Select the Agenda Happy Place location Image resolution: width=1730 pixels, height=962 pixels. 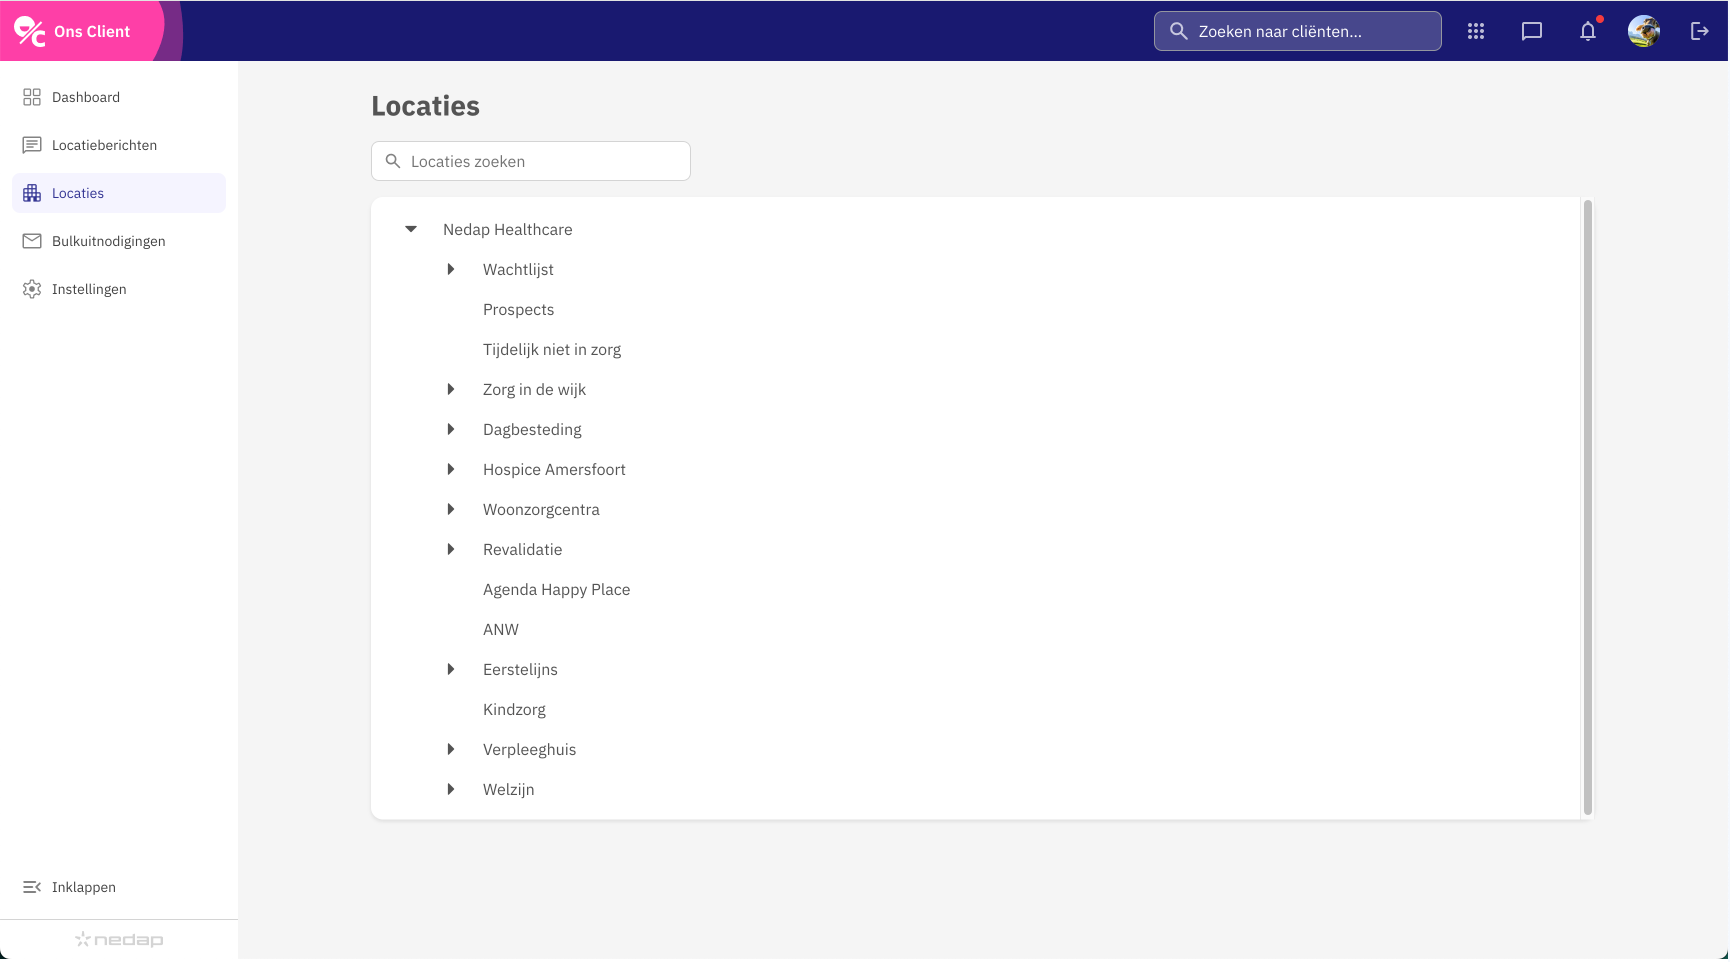point(556,589)
